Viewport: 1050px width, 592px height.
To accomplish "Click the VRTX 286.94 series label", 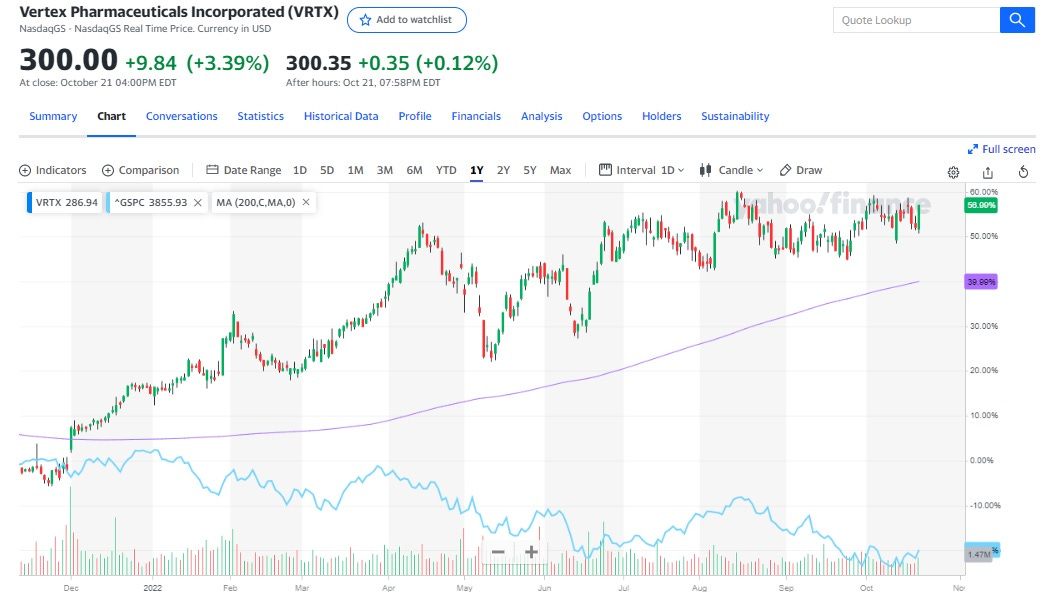I will click(x=64, y=202).
